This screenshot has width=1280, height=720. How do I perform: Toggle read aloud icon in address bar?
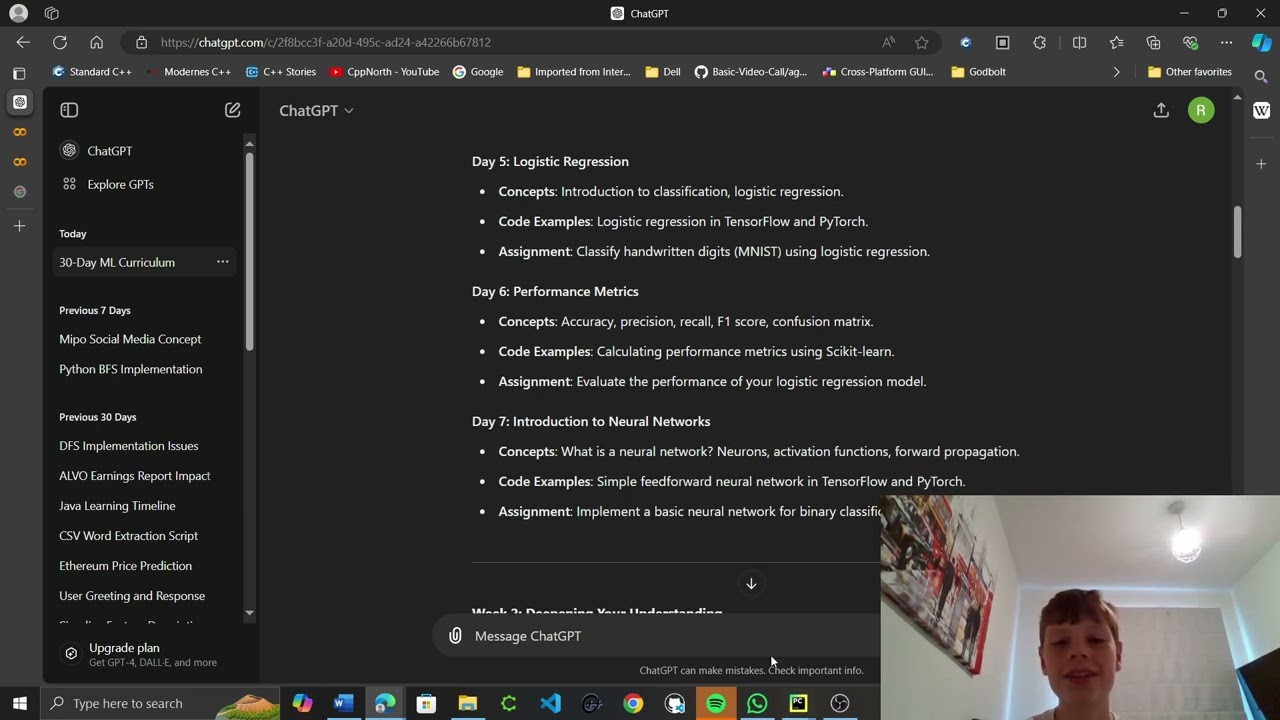(x=888, y=42)
